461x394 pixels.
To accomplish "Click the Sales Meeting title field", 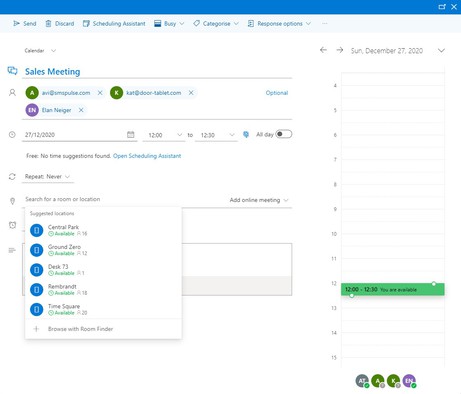I will tap(157, 72).
